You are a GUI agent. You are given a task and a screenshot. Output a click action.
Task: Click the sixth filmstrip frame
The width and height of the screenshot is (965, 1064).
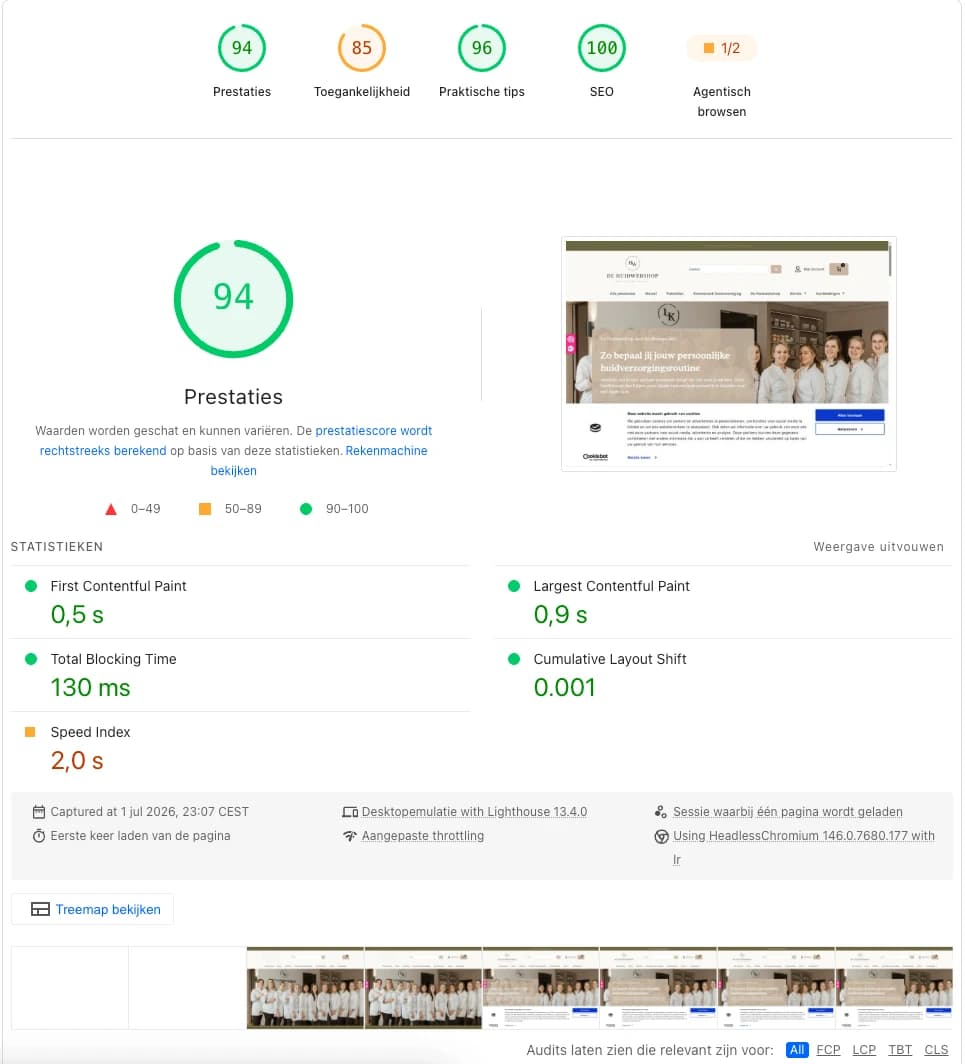click(x=658, y=987)
